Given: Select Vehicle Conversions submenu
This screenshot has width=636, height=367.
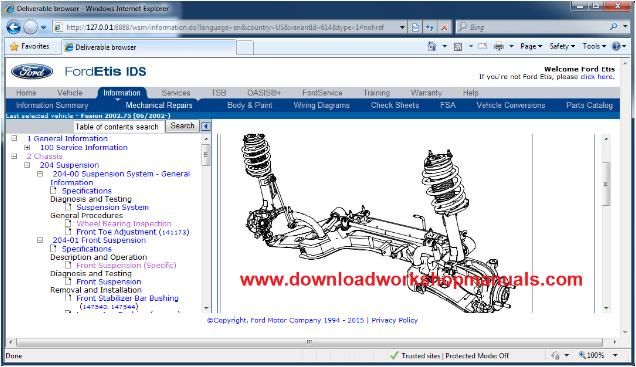Looking at the screenshot, I should 511,105.
